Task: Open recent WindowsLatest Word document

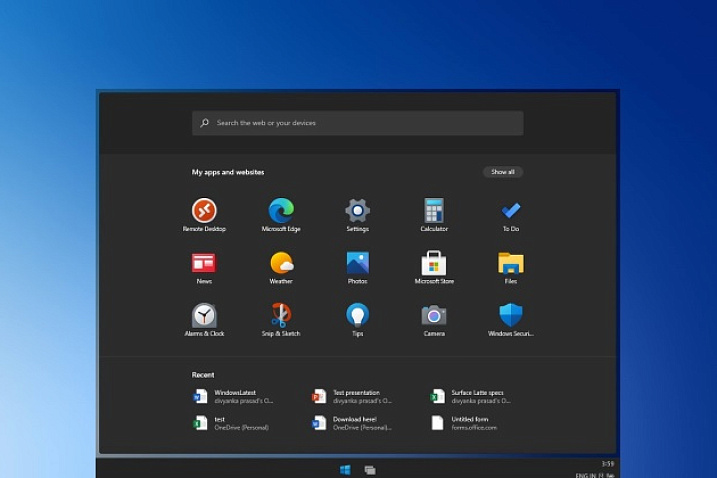Action: coord(233,396)
